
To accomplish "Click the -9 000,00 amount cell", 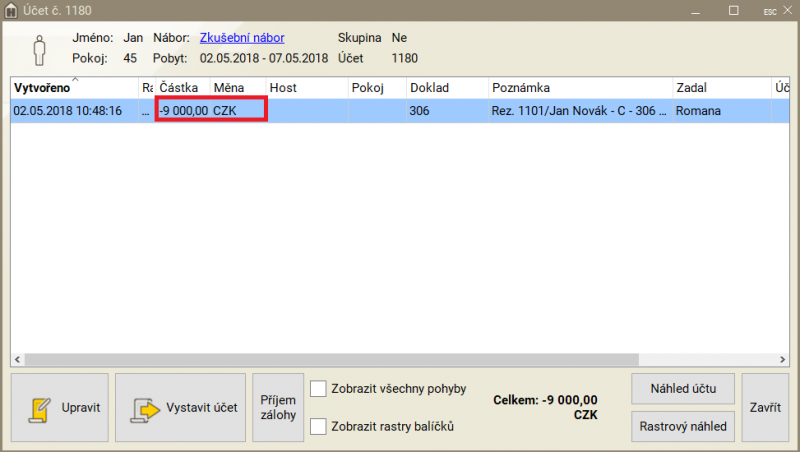I will (x=184, y=111).
